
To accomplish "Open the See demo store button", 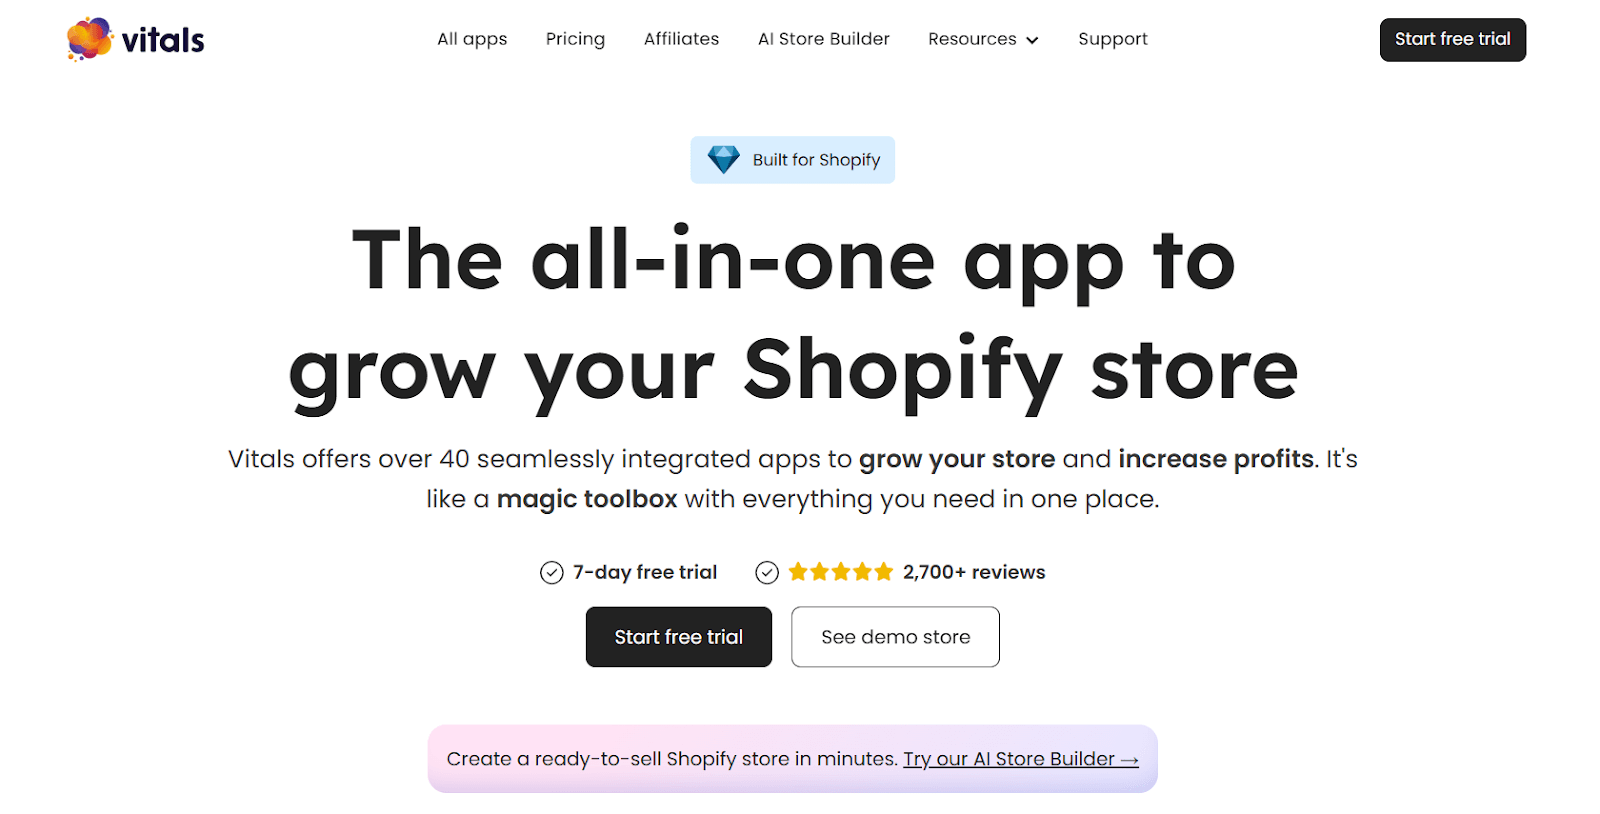I will 895,637.
